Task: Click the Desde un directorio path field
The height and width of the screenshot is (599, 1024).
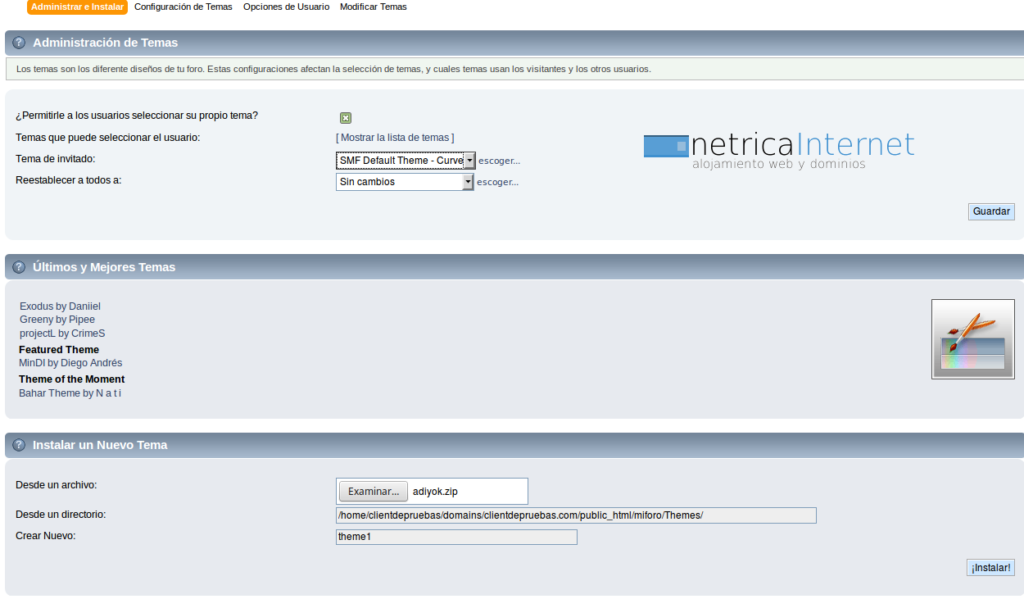Action: pos(576,515)
